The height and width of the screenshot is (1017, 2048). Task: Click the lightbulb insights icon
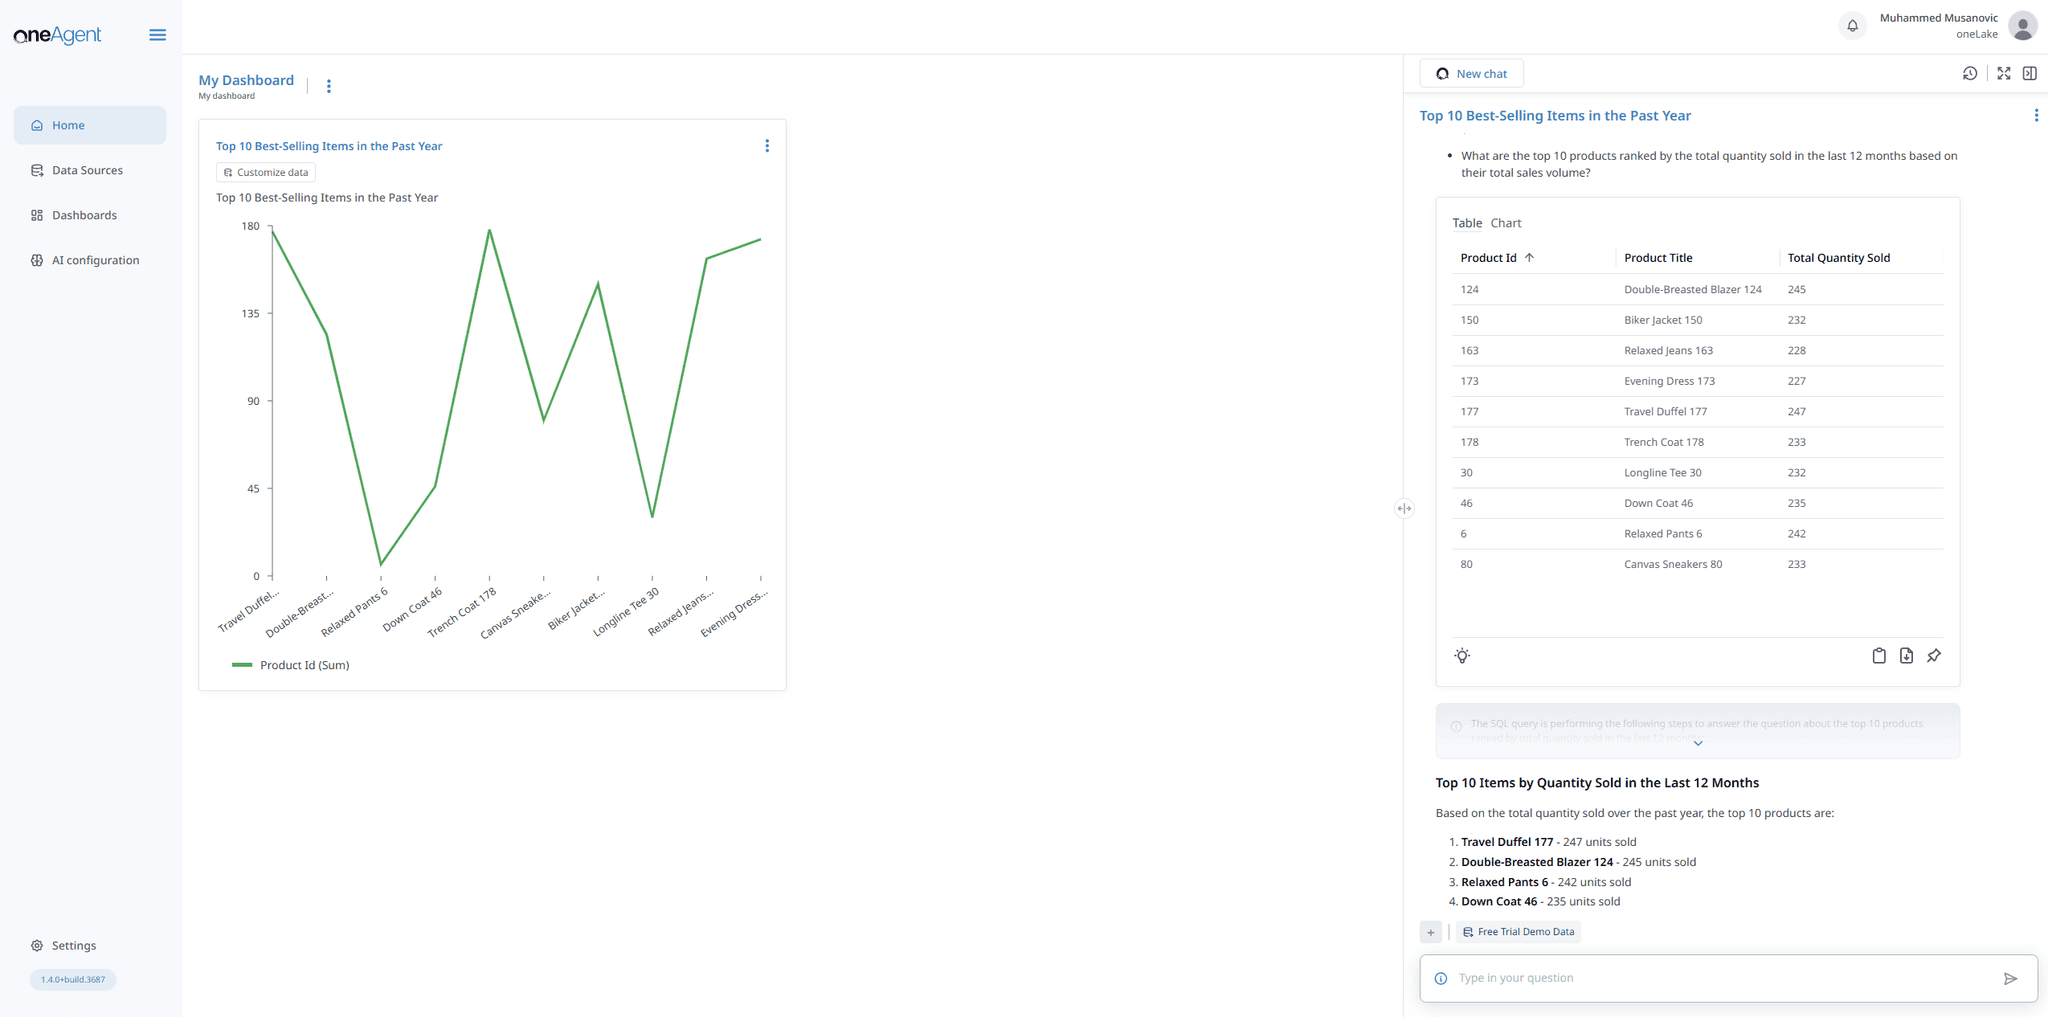pyautogui.click(x=1462, y=656)
